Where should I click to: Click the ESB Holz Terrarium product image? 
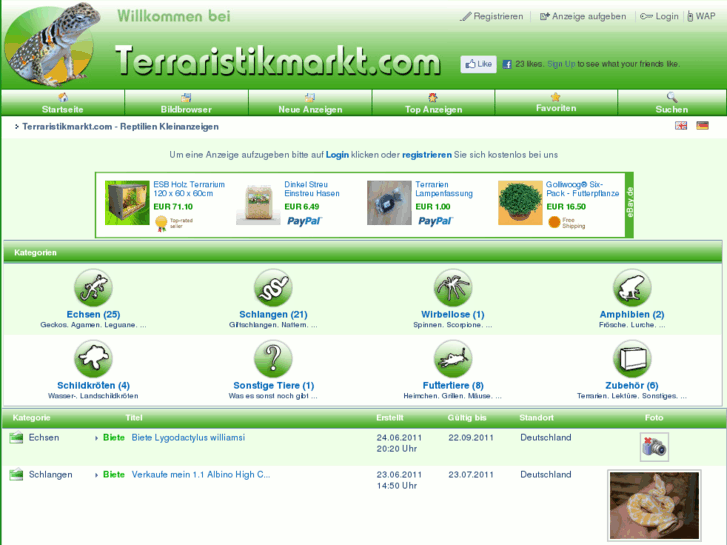pyautogui.click(x=127, y=203)
